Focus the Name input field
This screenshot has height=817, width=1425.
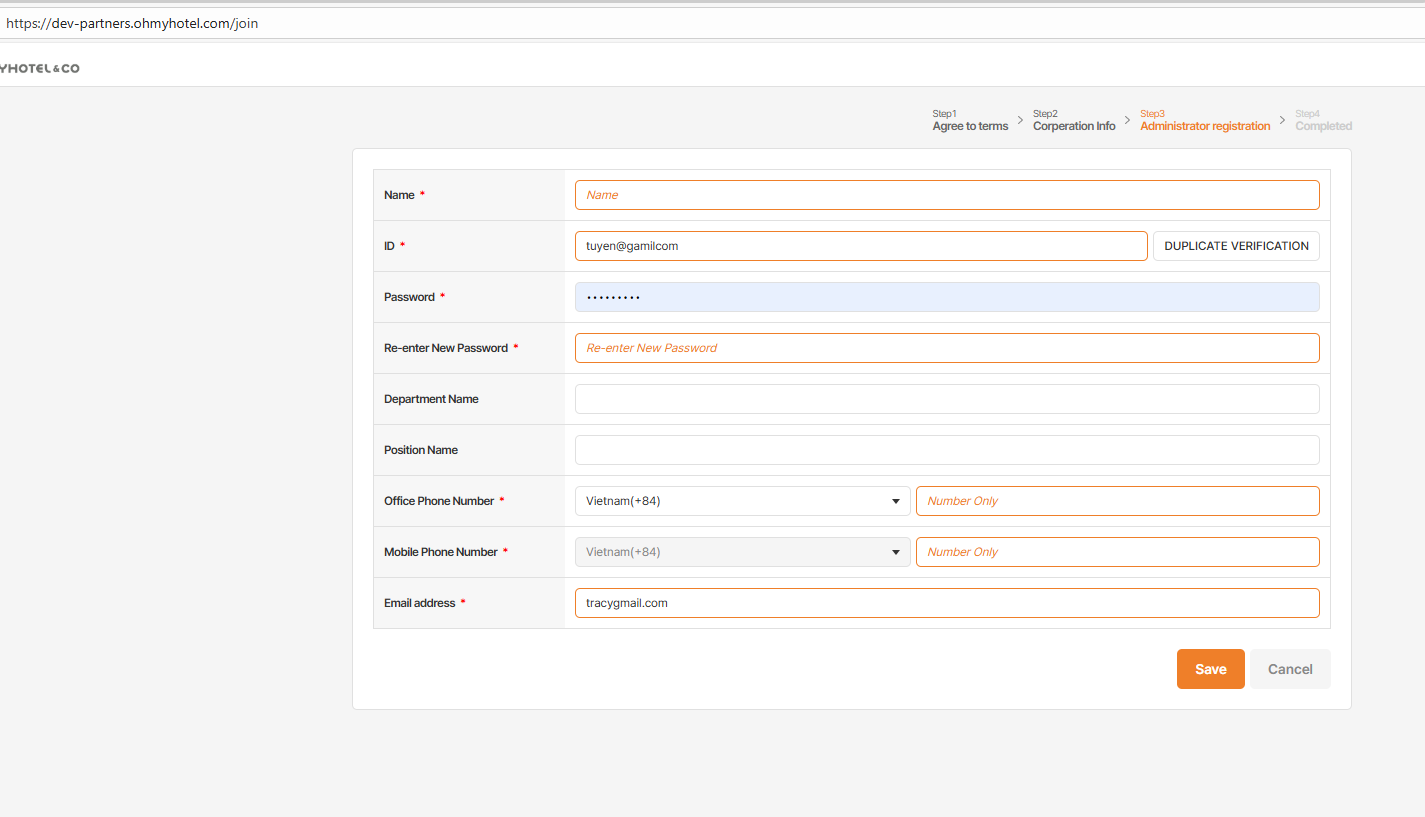click(946, 195)
